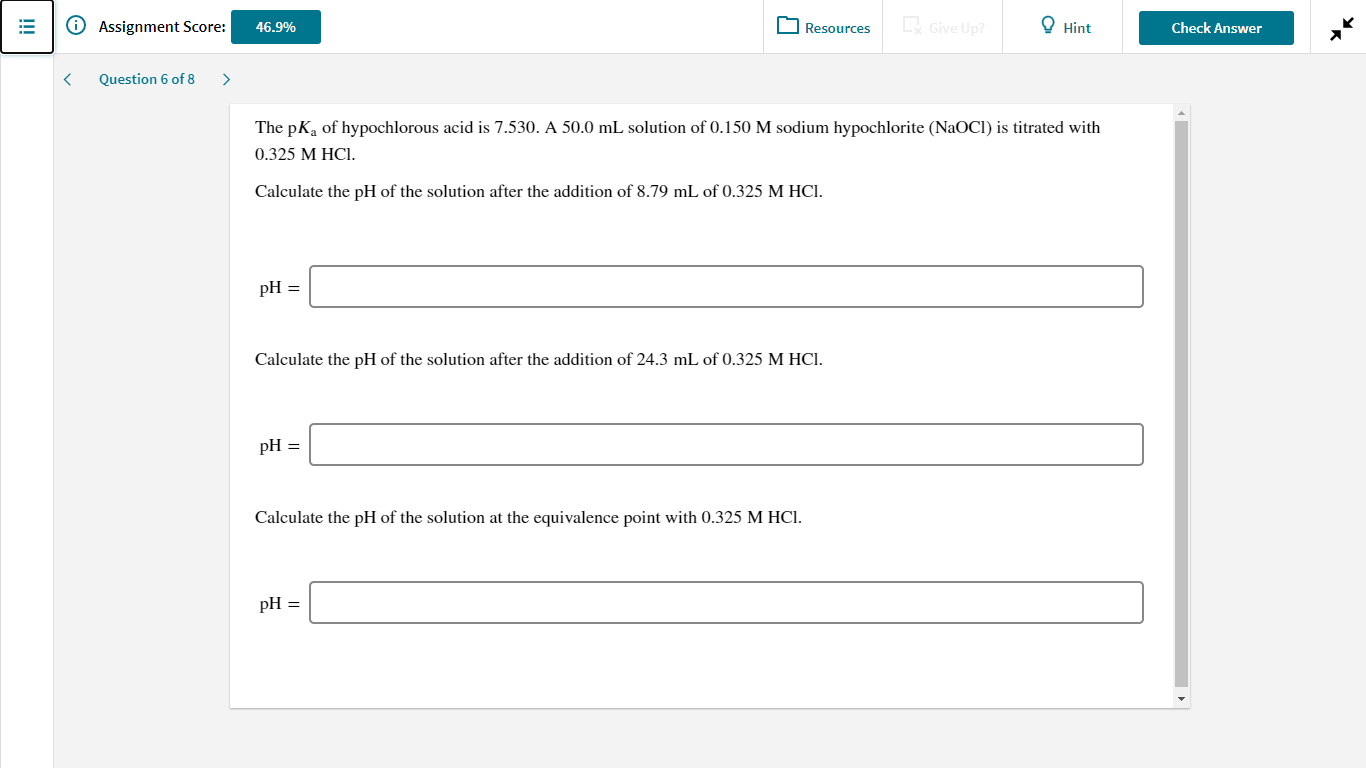Click the first pH input field
Viewport: 1366px width, 768px height.
[726, 286]
